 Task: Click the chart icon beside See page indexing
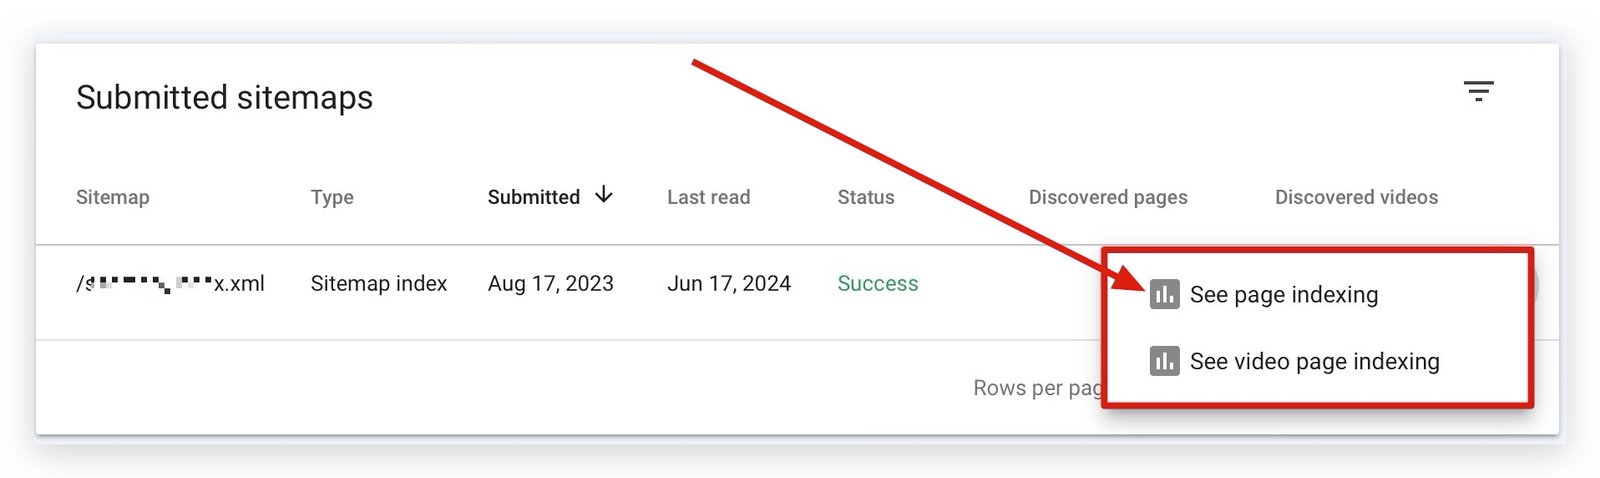click(1164, 294)
